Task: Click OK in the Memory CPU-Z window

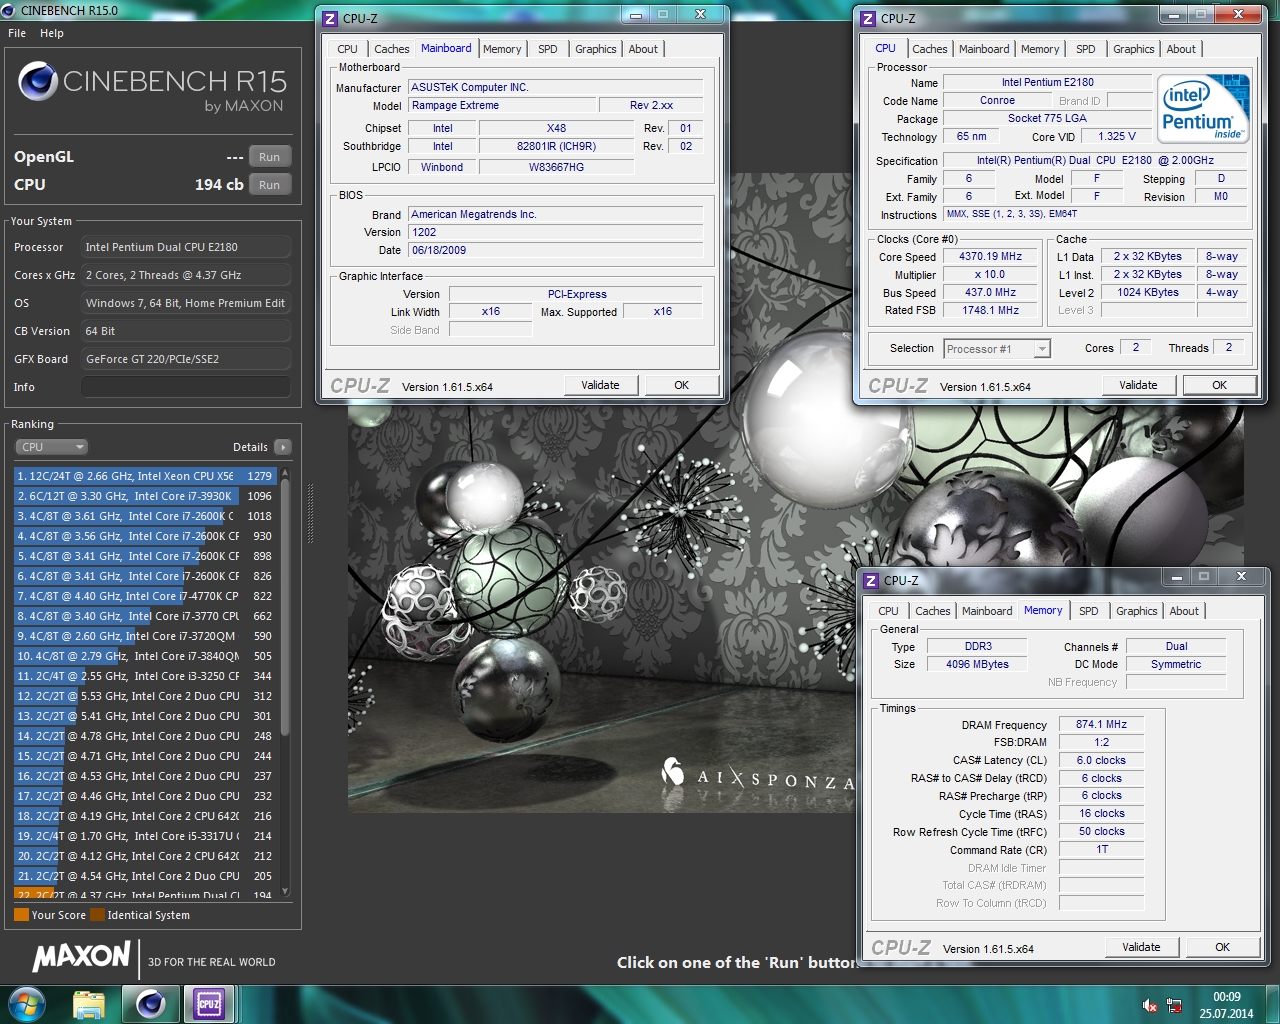Action: click(x=1222, y=947)
